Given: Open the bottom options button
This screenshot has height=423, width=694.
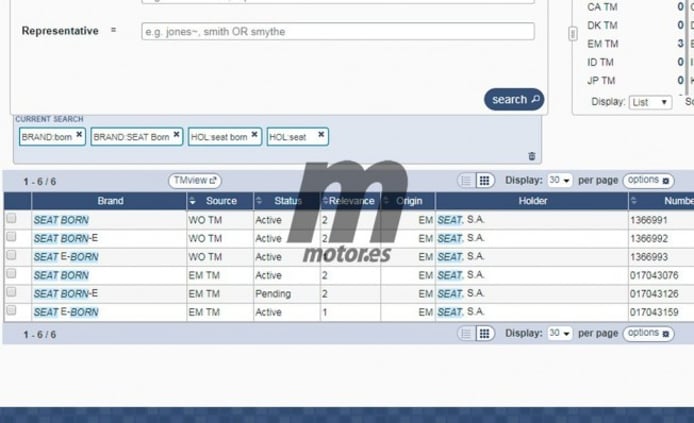Looking at the screenshot, I should pos(648,333).
